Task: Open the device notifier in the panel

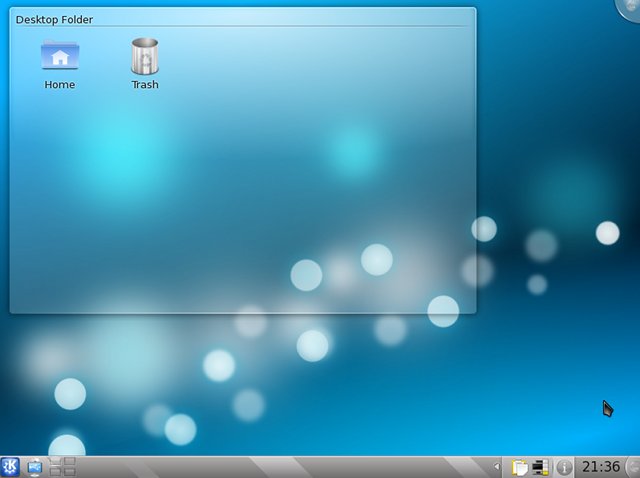Action: (35, 467)
